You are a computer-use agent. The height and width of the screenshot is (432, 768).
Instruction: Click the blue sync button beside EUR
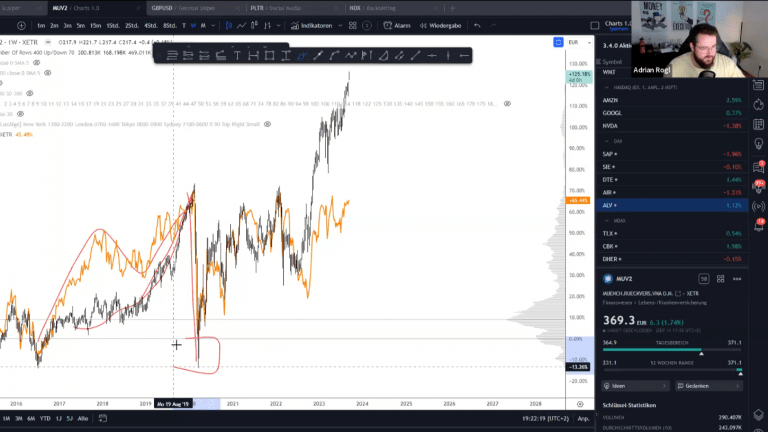click(558, 43)
